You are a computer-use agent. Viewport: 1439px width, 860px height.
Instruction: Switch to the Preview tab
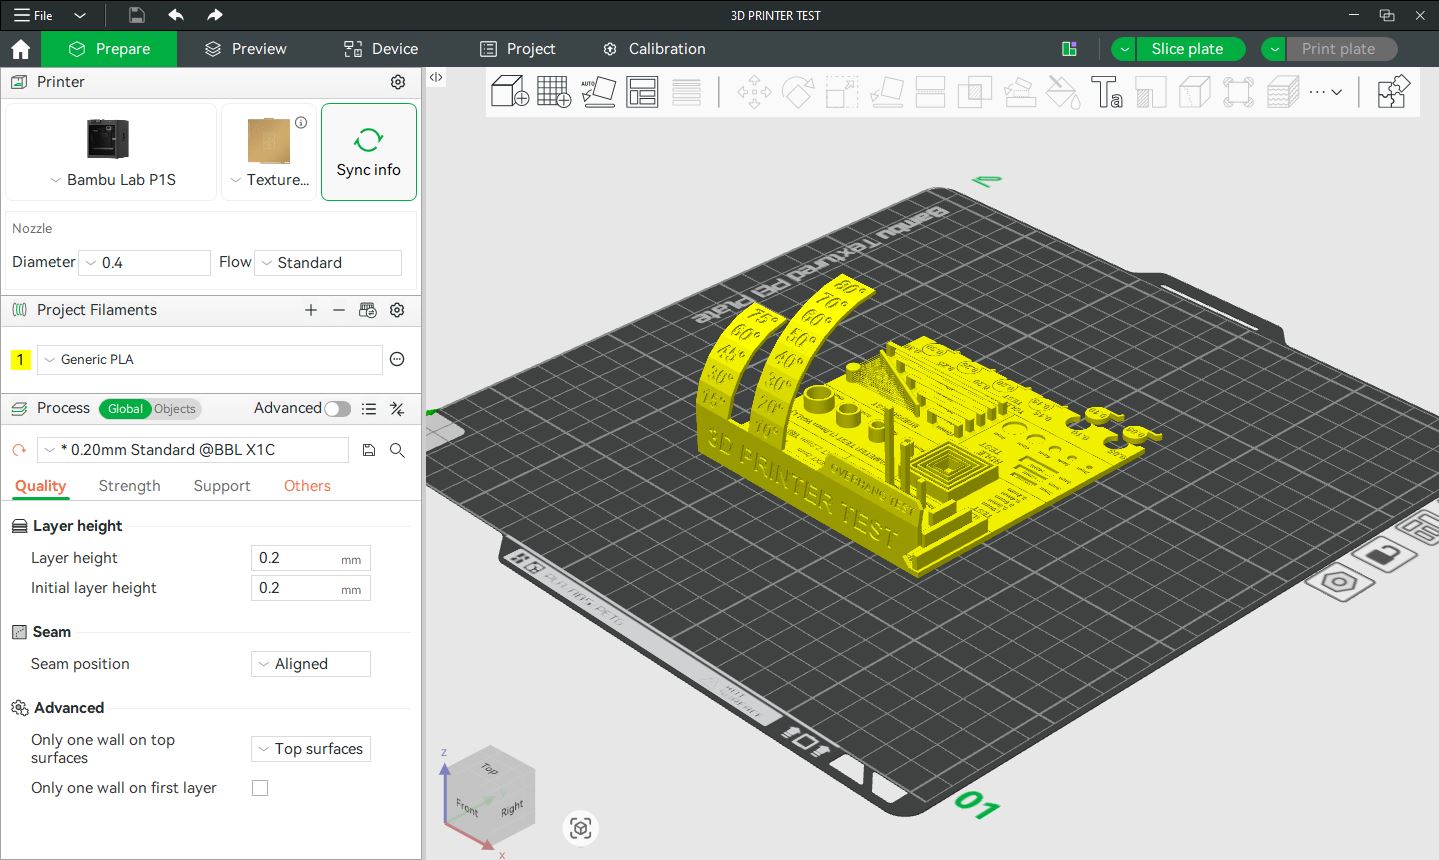click(x=246, y=49)
